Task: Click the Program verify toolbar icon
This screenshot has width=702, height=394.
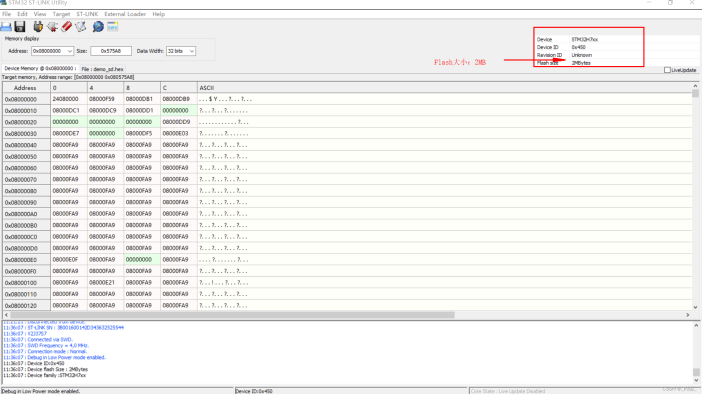Action: pos(81,27)
